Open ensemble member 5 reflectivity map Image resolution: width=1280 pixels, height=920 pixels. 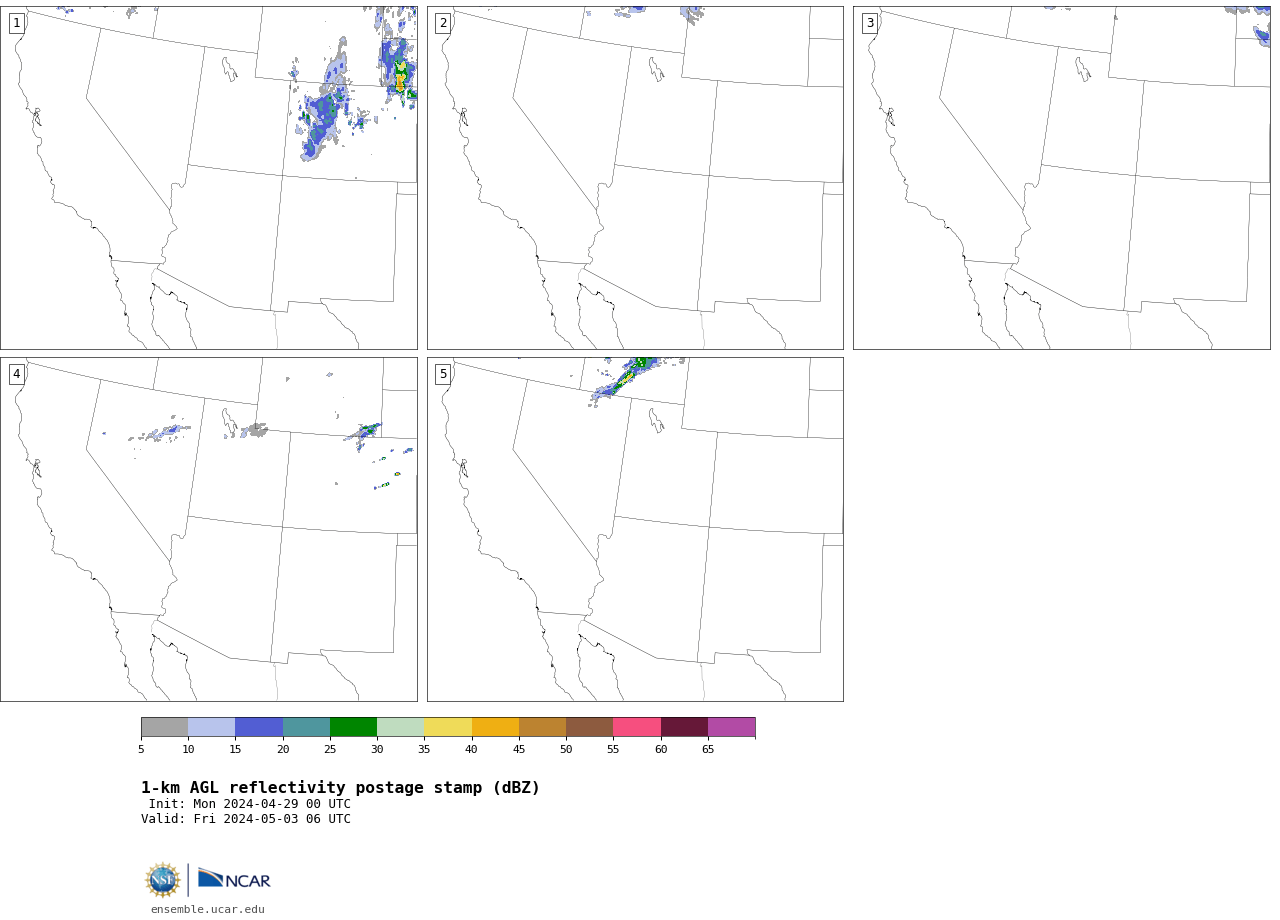click(635, 529)
